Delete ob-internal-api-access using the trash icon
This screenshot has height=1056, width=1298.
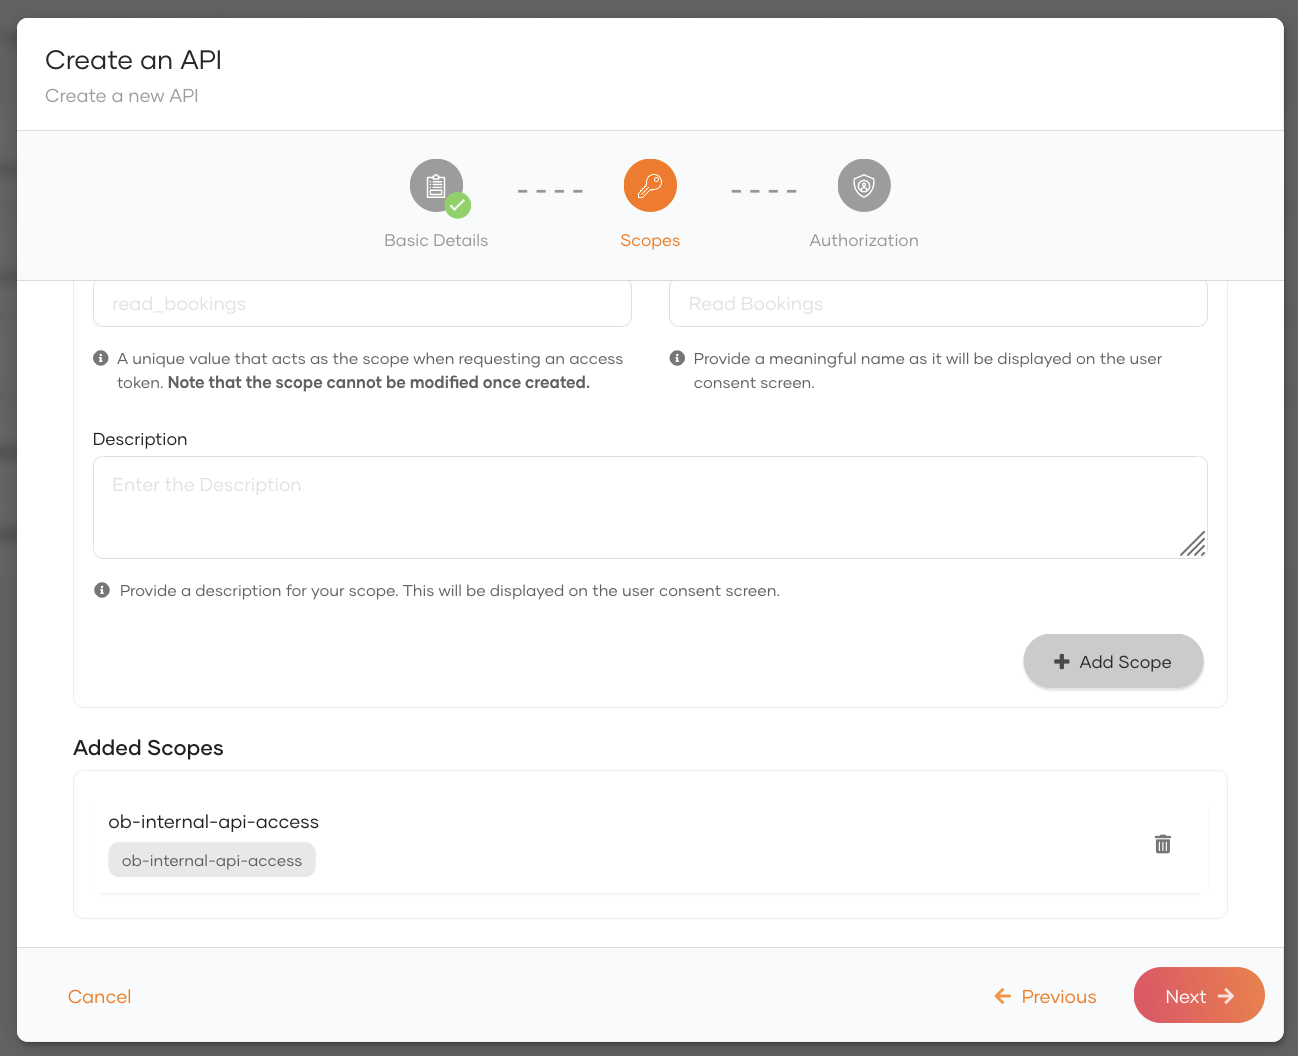(1162, 843)
